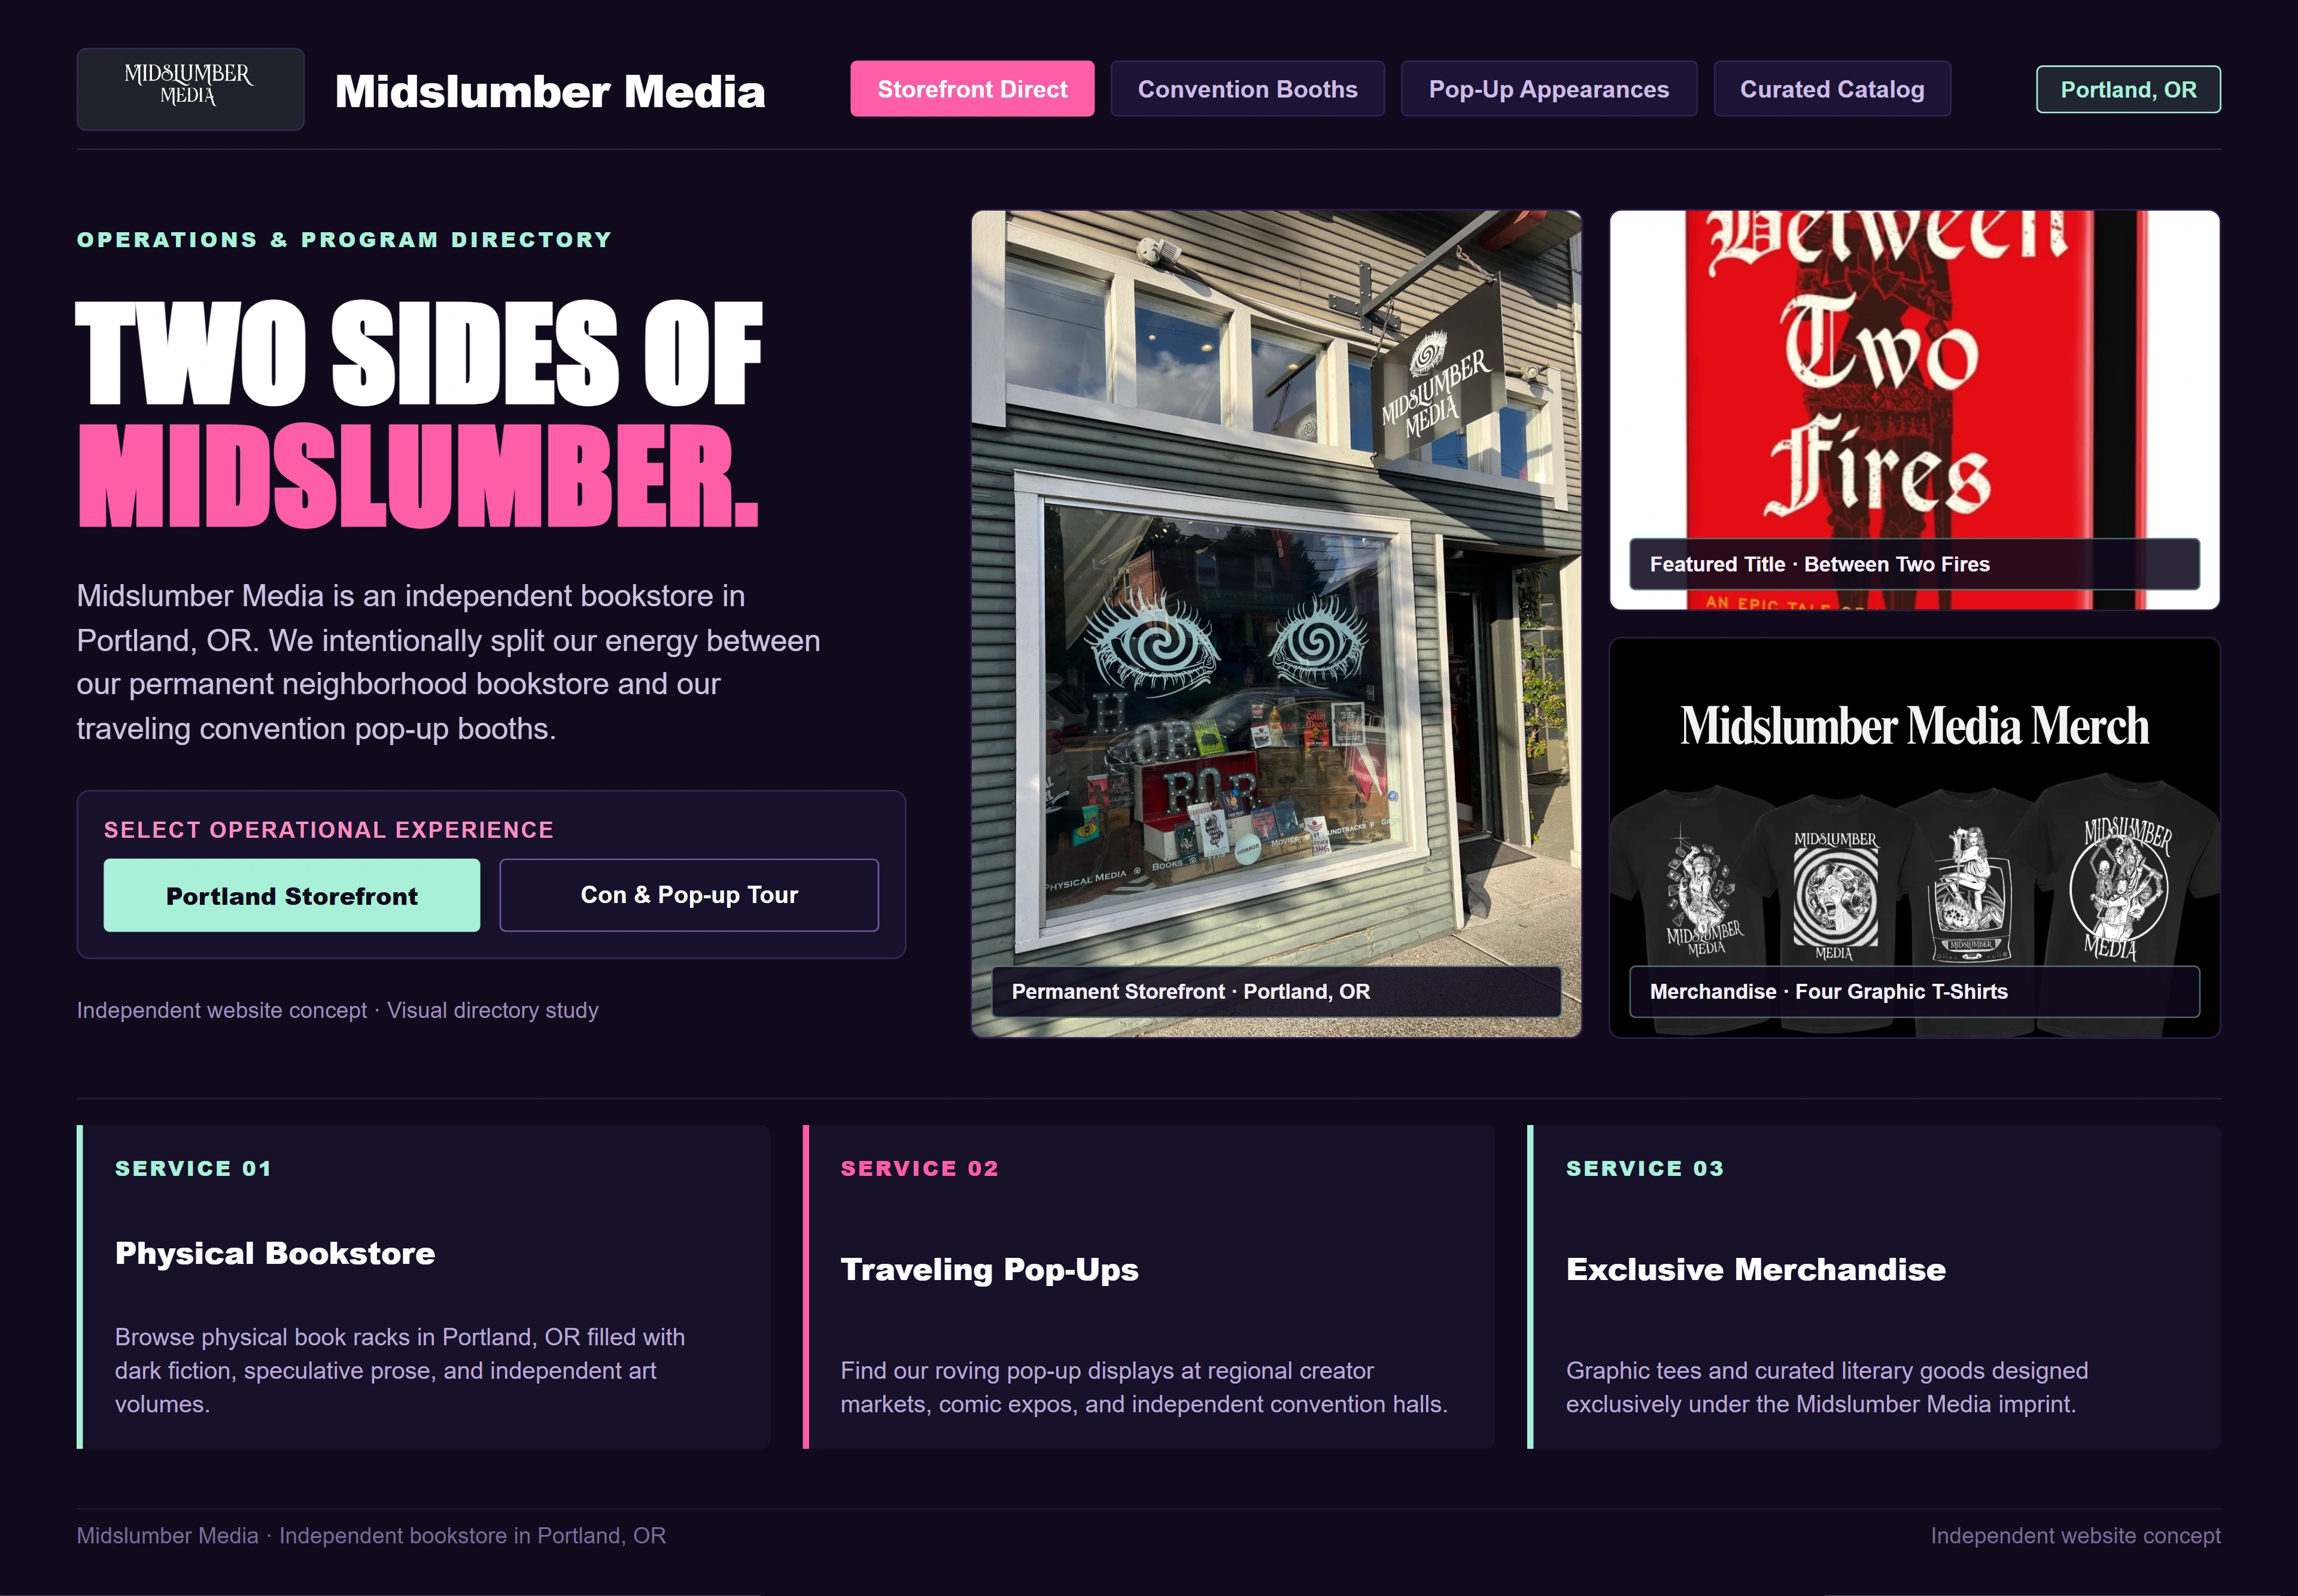Click caption 'Featured Title · Between Two Fires'

click(1914, 564)
